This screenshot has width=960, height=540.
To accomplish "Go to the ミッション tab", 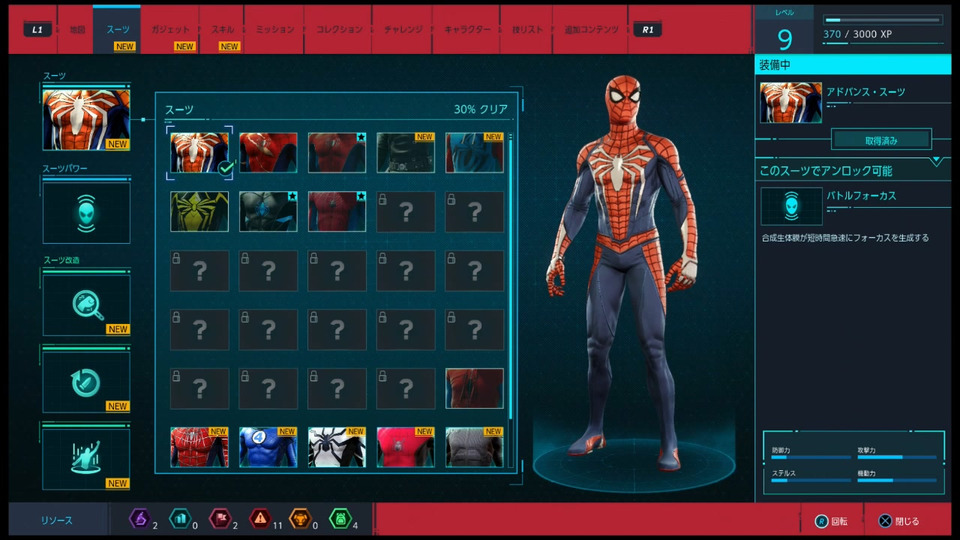I will [275, 29].
